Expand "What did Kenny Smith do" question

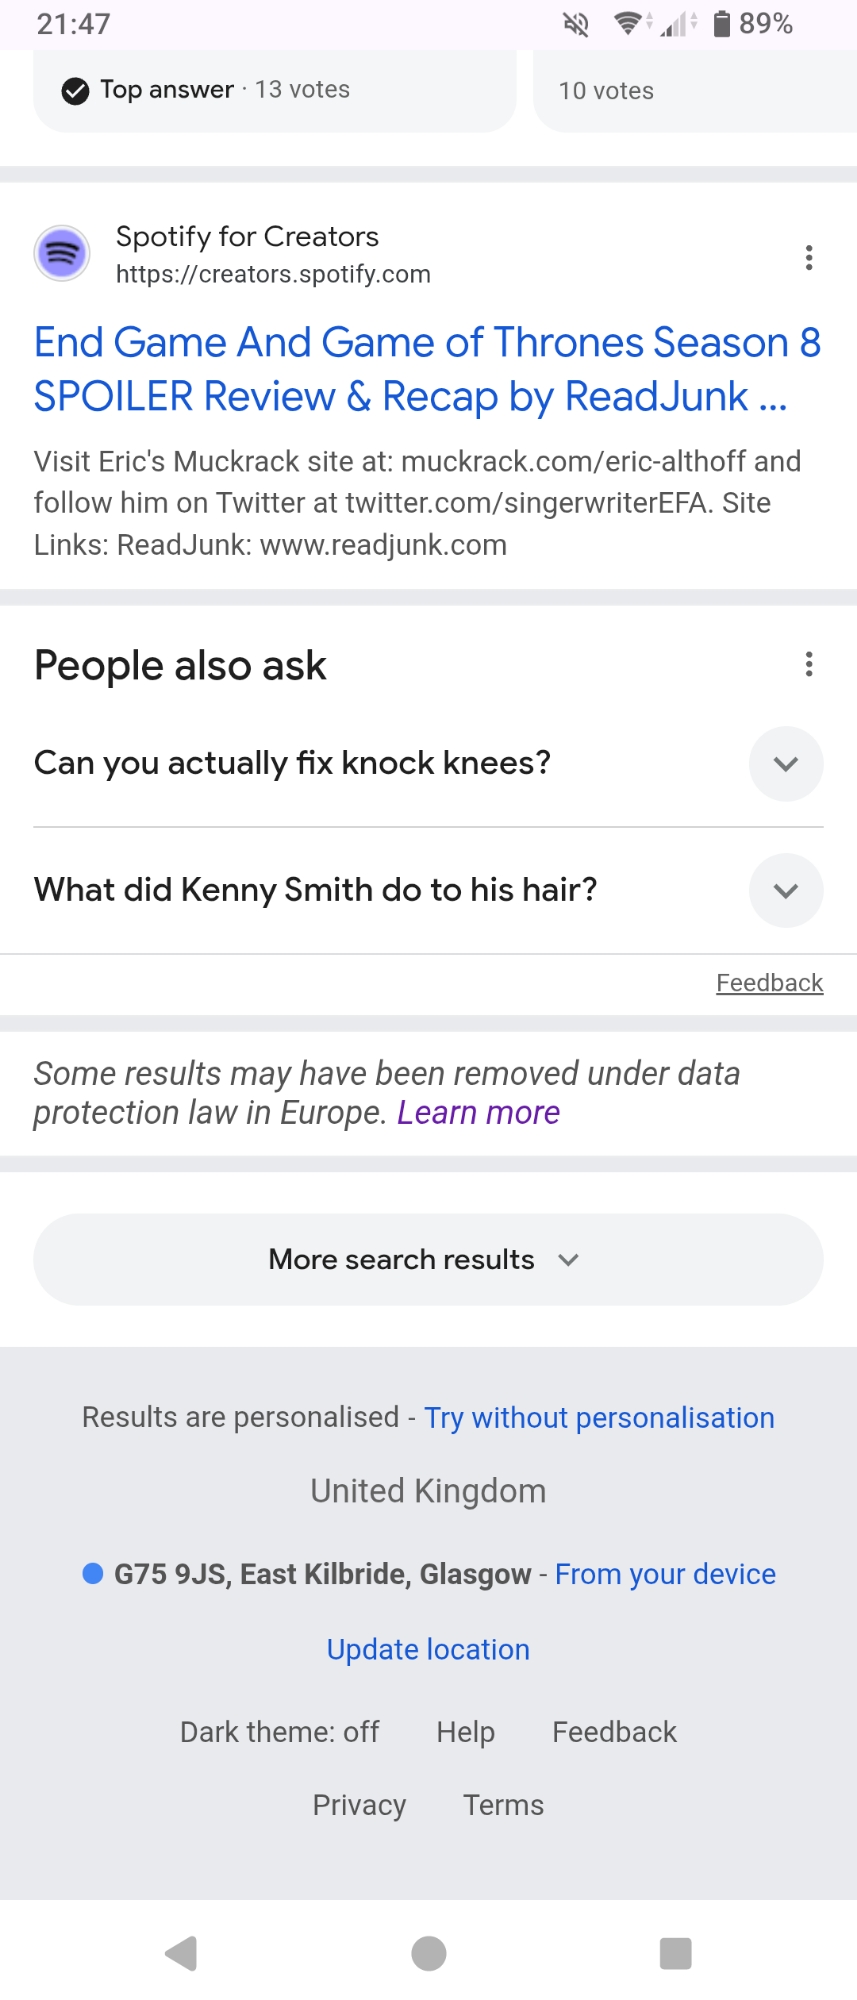(786, 891)
